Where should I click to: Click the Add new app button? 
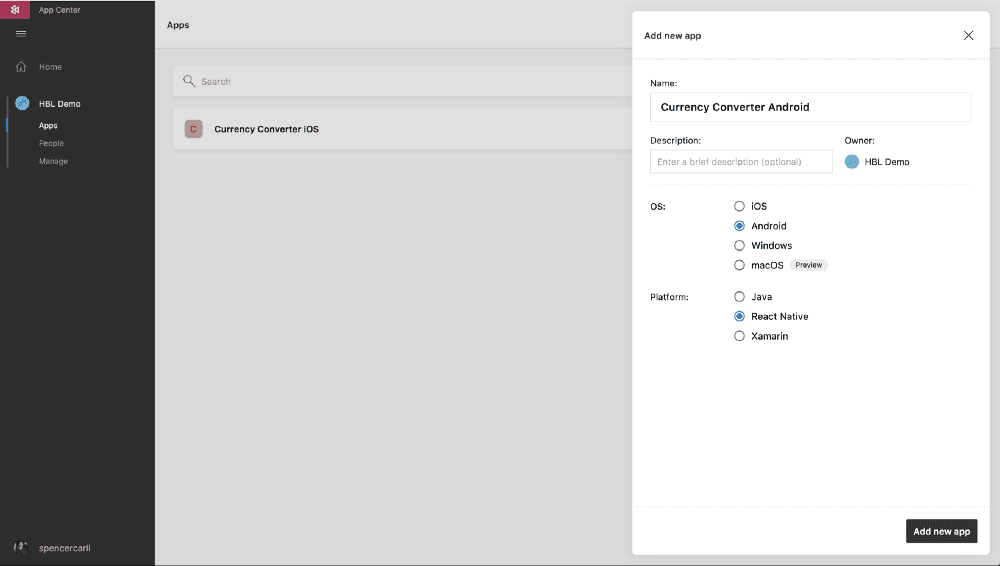click(x=941, y=531)
